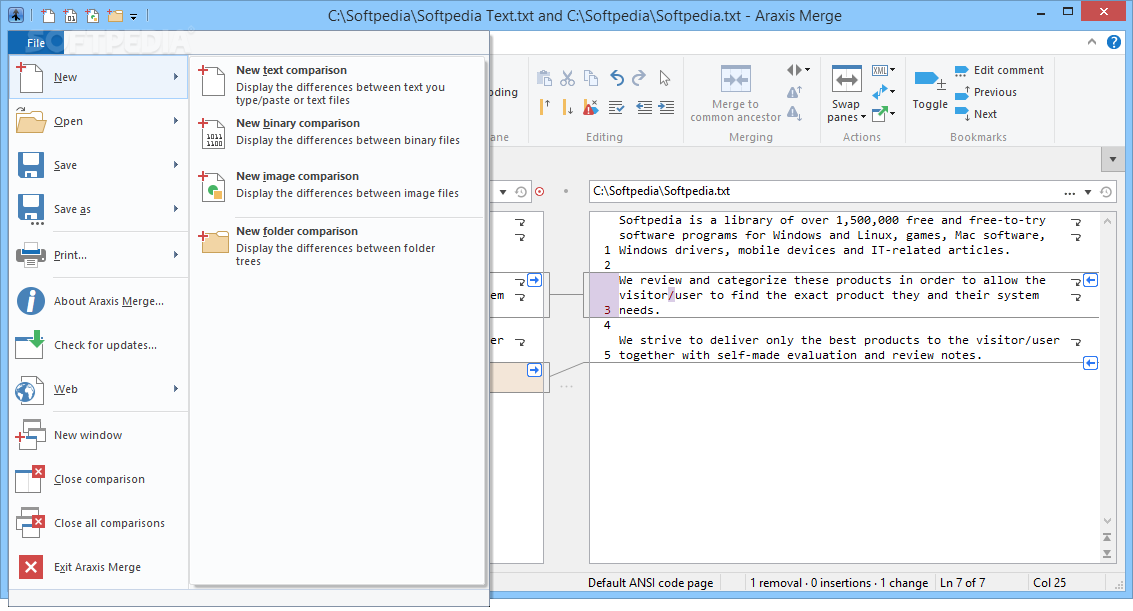This screenshot has width=1133, height=611.
Task: Select Save as in the File menu
Action: (x=98, y=209)
